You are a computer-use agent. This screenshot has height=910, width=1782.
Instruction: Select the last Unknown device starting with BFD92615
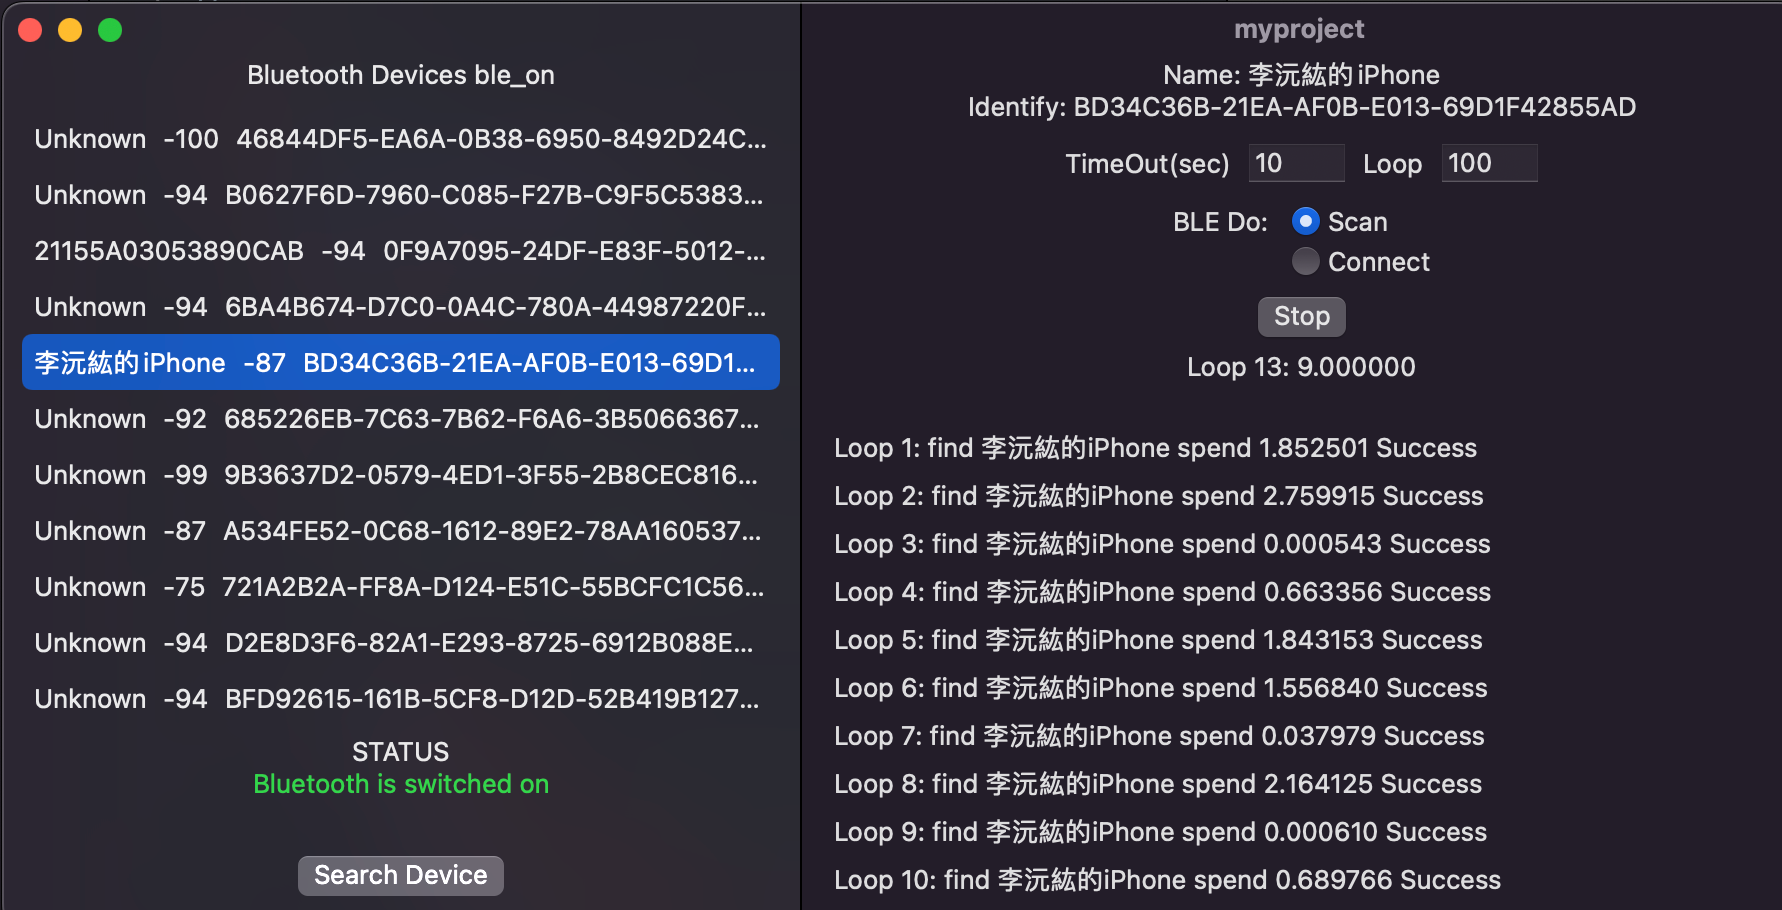(400, 698)
